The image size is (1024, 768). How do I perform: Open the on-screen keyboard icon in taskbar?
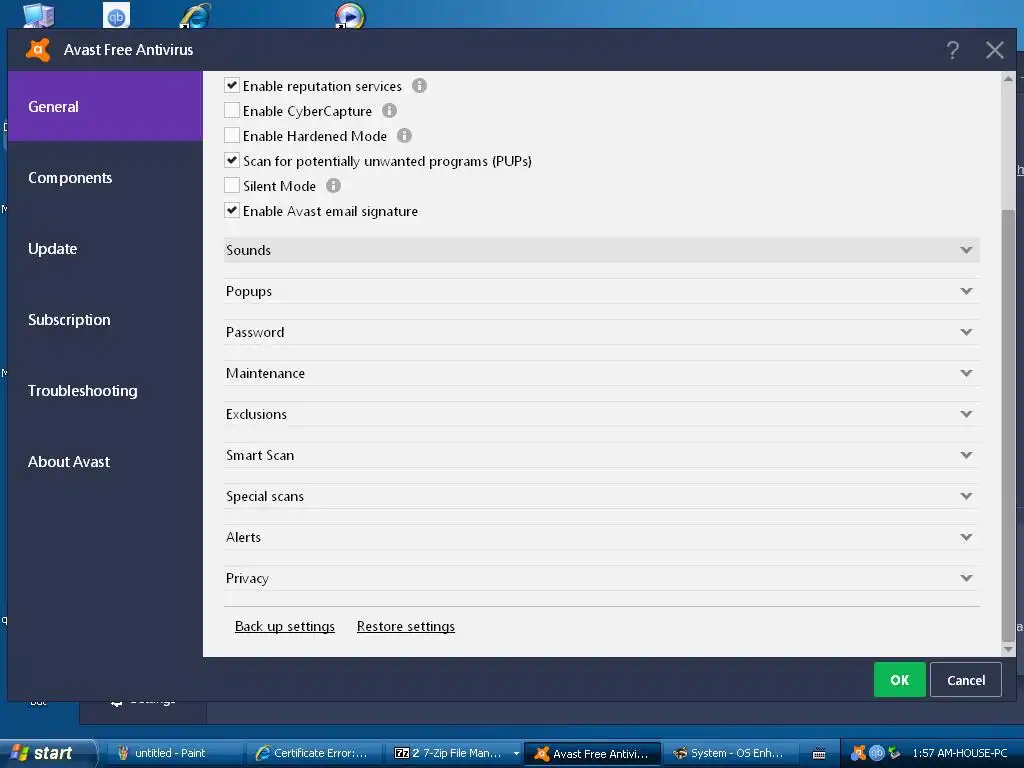click(x=819, y=754)
